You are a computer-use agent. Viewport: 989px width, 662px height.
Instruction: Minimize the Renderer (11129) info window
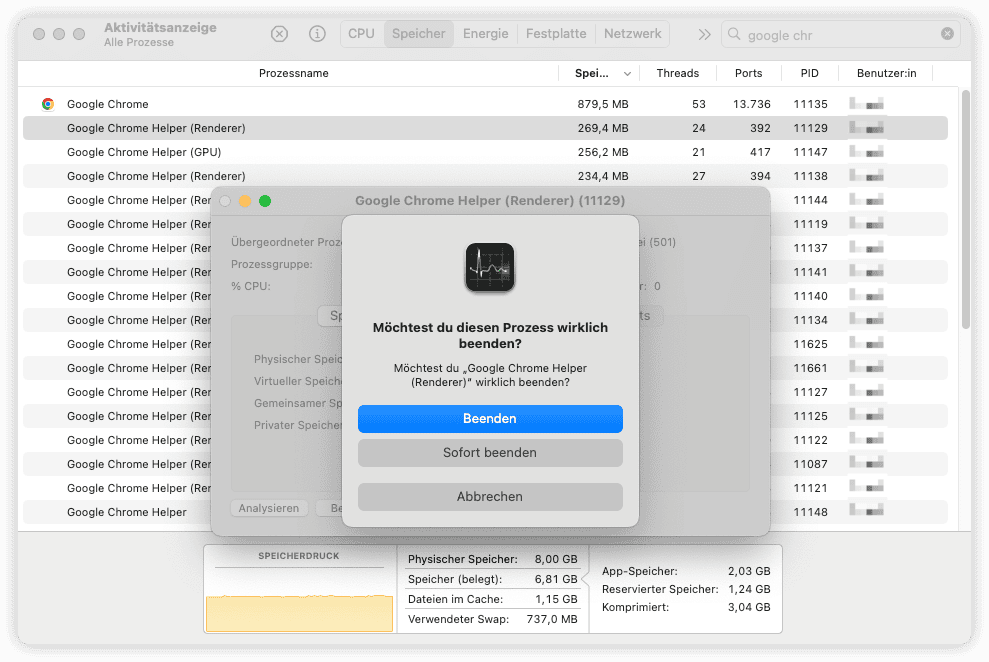(245, 201)
